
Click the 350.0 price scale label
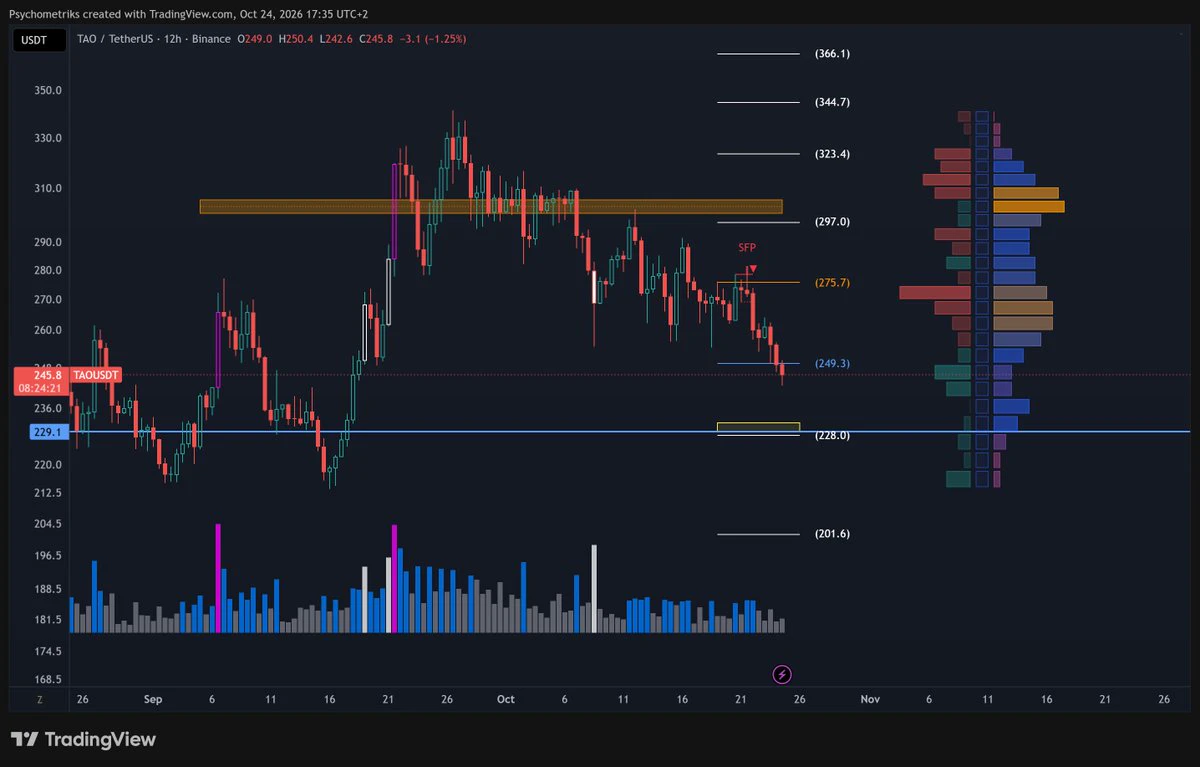click(x=48, y=90)
